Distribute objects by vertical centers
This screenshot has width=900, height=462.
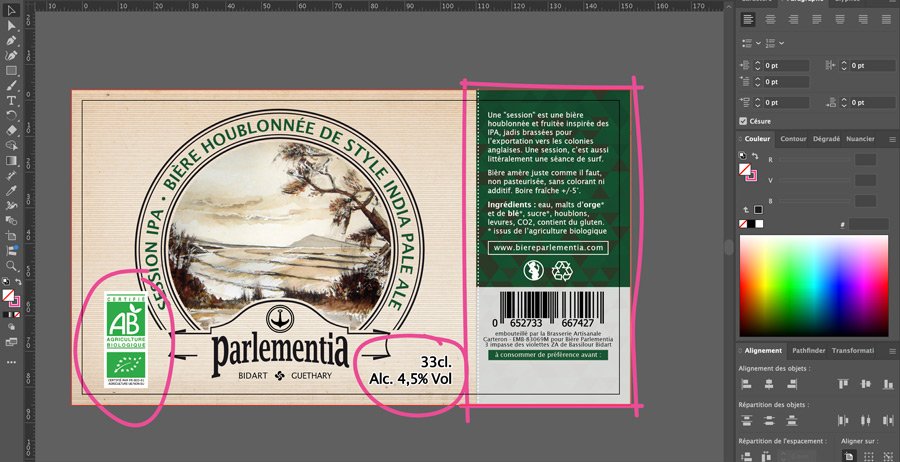click(769, 421)
